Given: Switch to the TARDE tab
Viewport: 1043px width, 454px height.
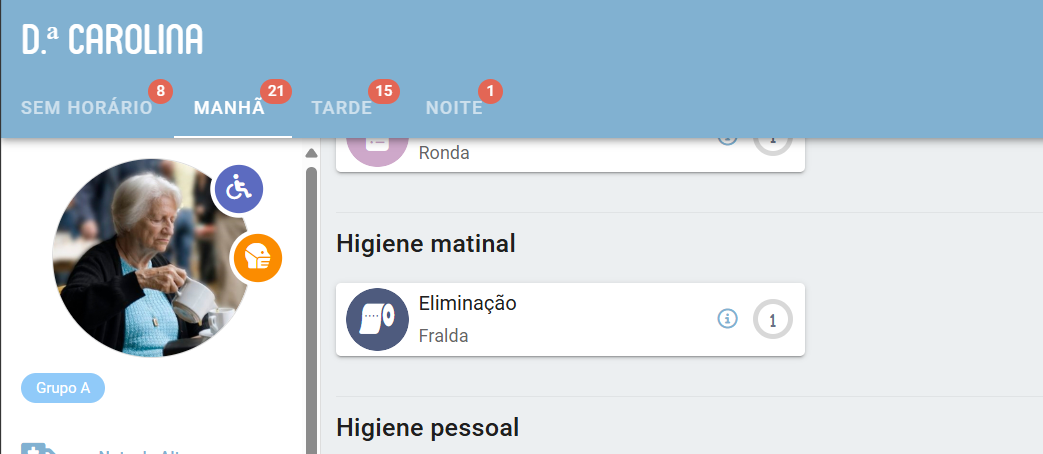Looking at the screenshot, I should click(342, 108).
